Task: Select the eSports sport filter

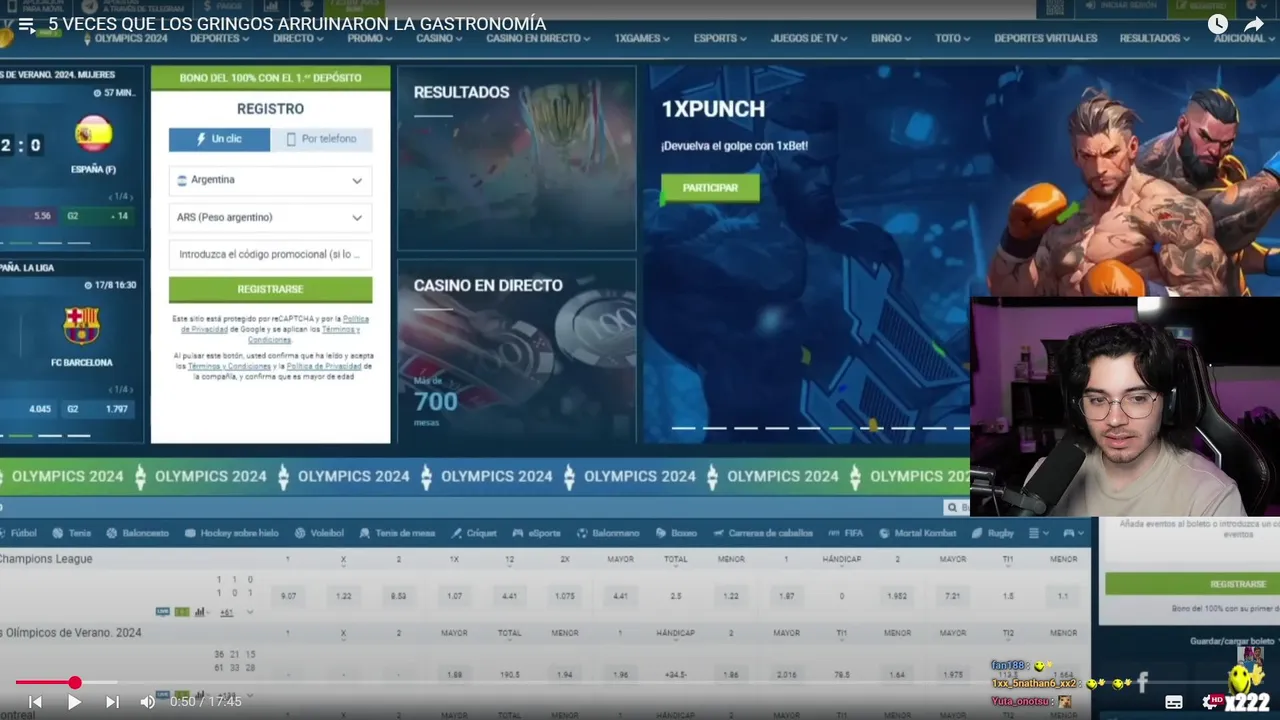Action: pyautogui.click(x=537, y=533)
